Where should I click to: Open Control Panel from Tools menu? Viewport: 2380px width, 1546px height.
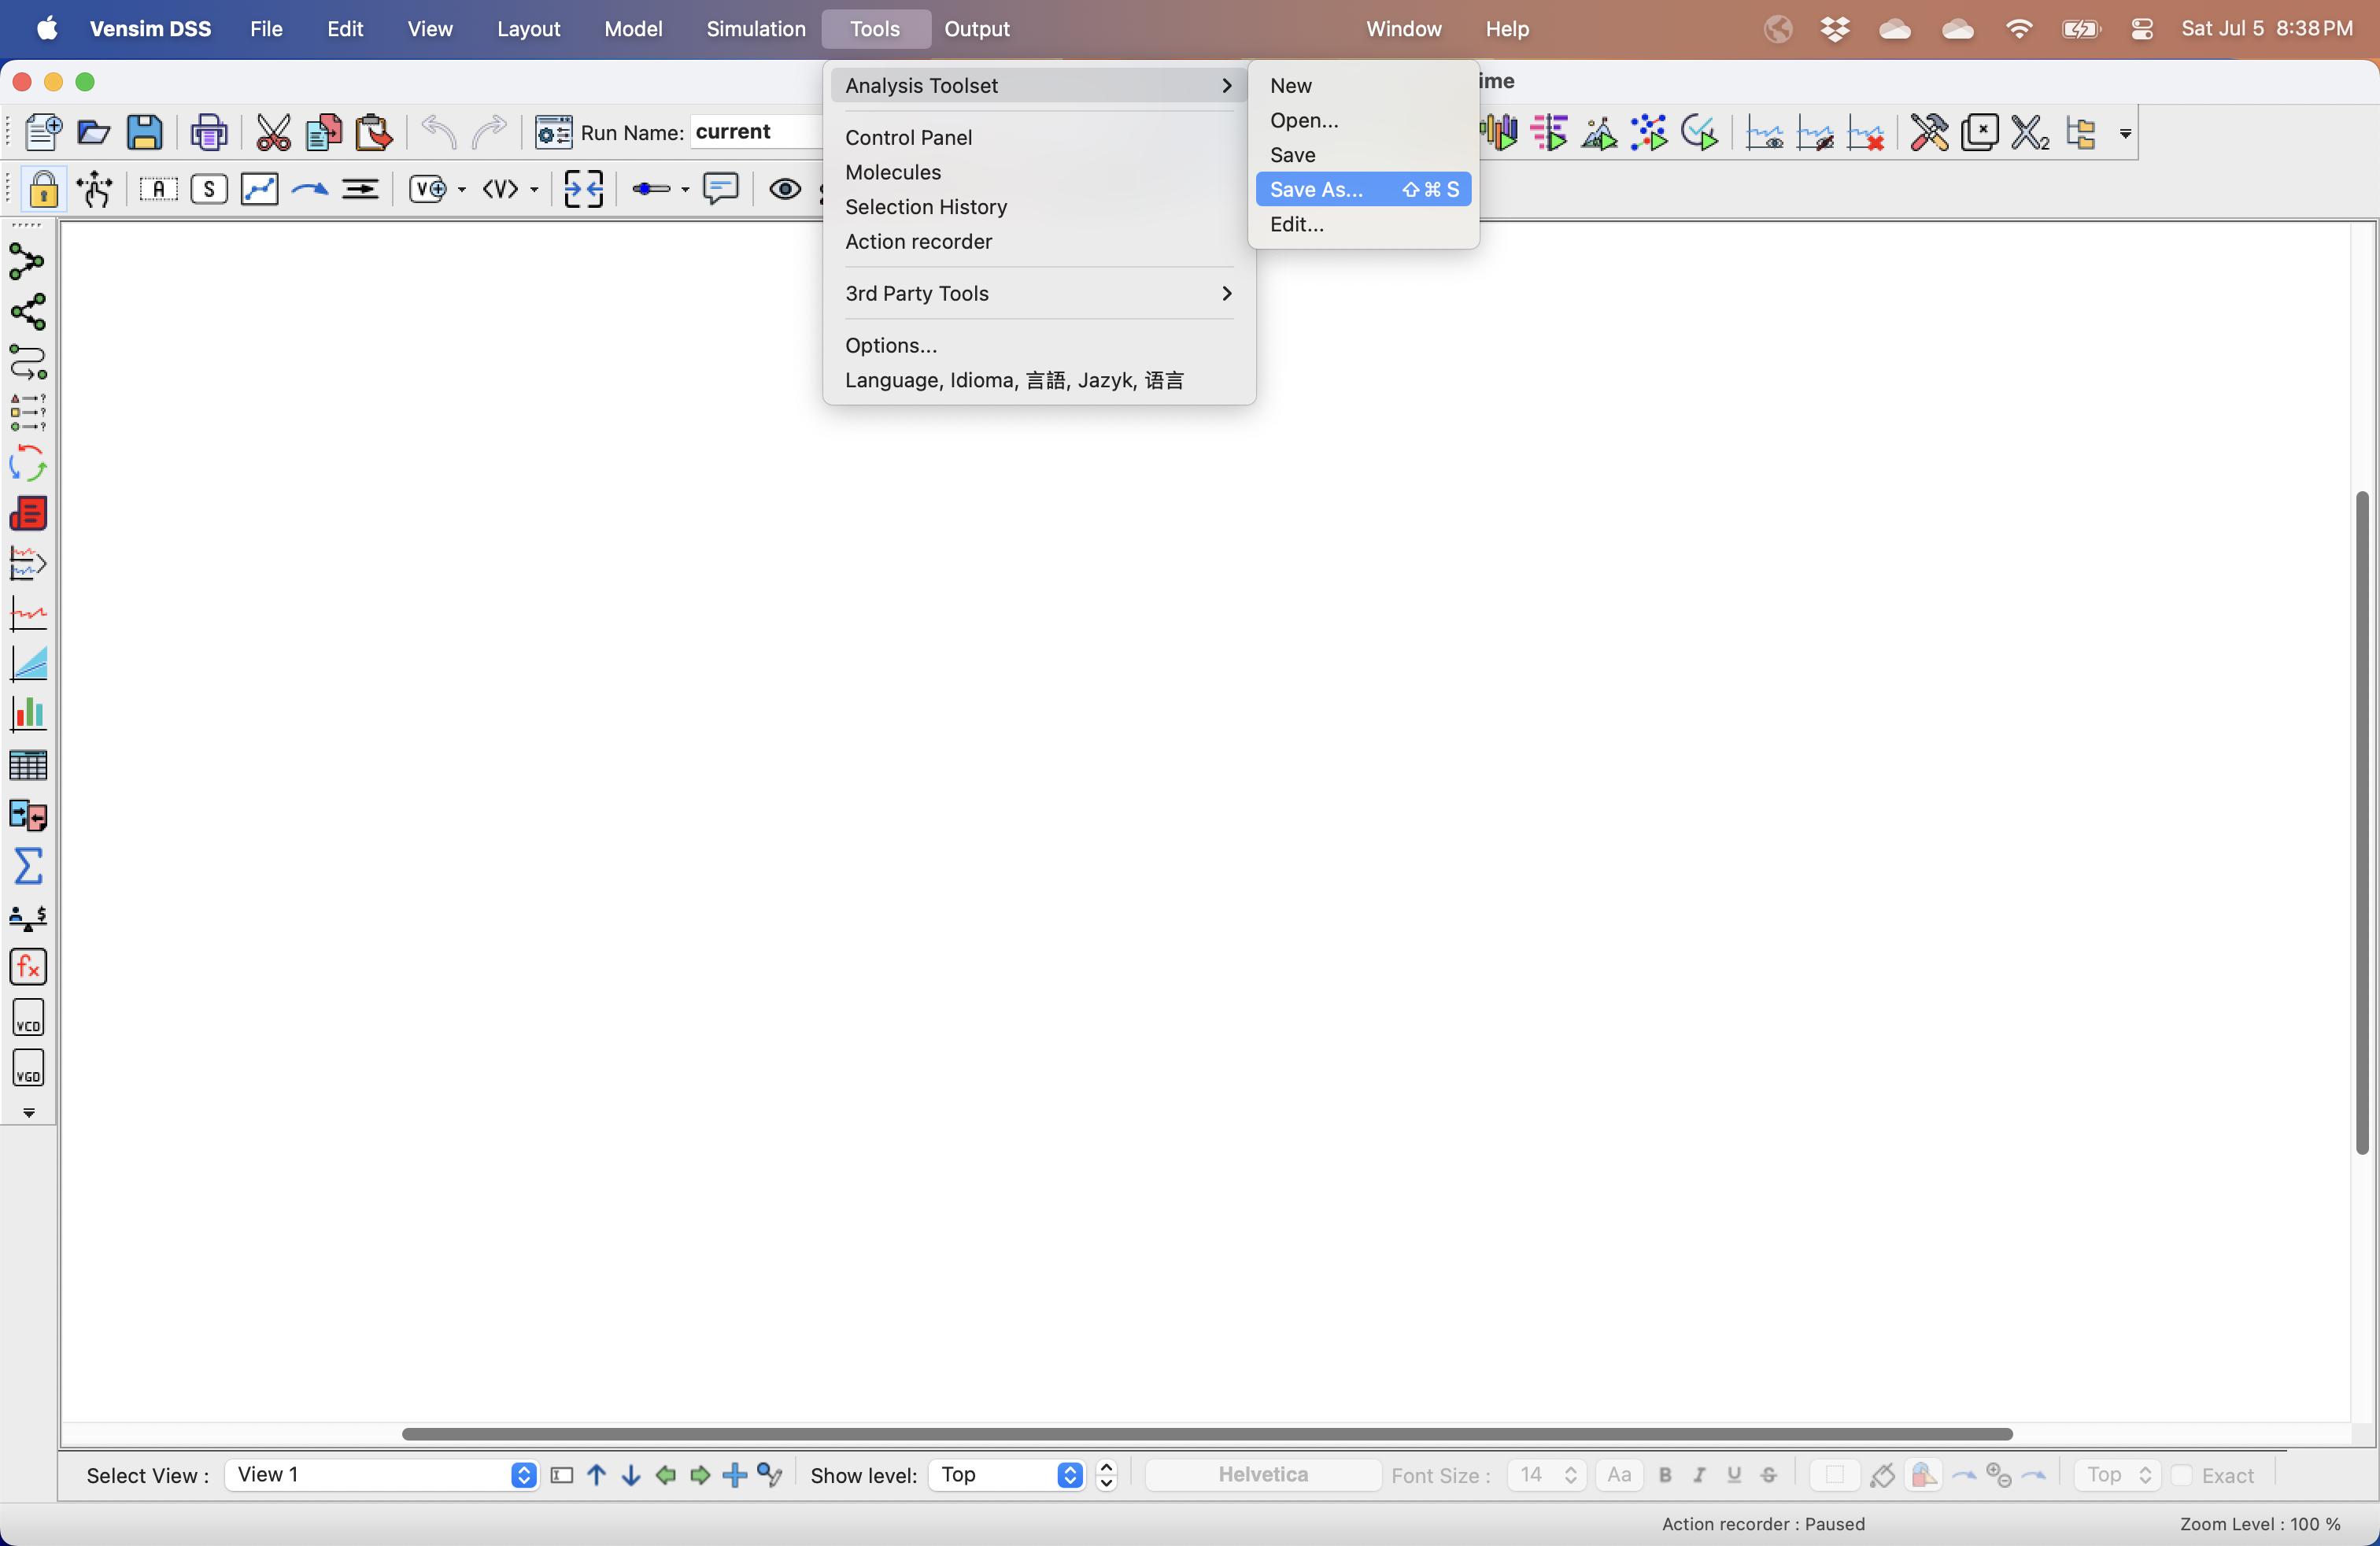click(x=1038, y=137)
